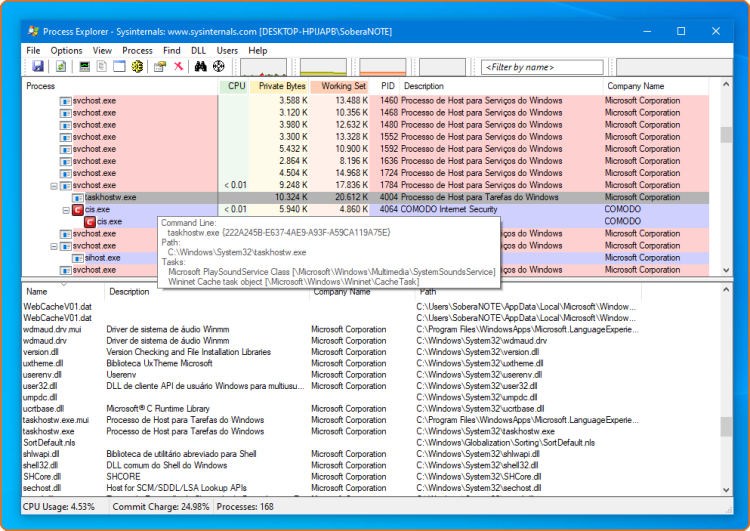750x531 pixels.
Task: Click the Refresh Now toolbar icon
Action: pyautogui.click(x=61, y=66)
